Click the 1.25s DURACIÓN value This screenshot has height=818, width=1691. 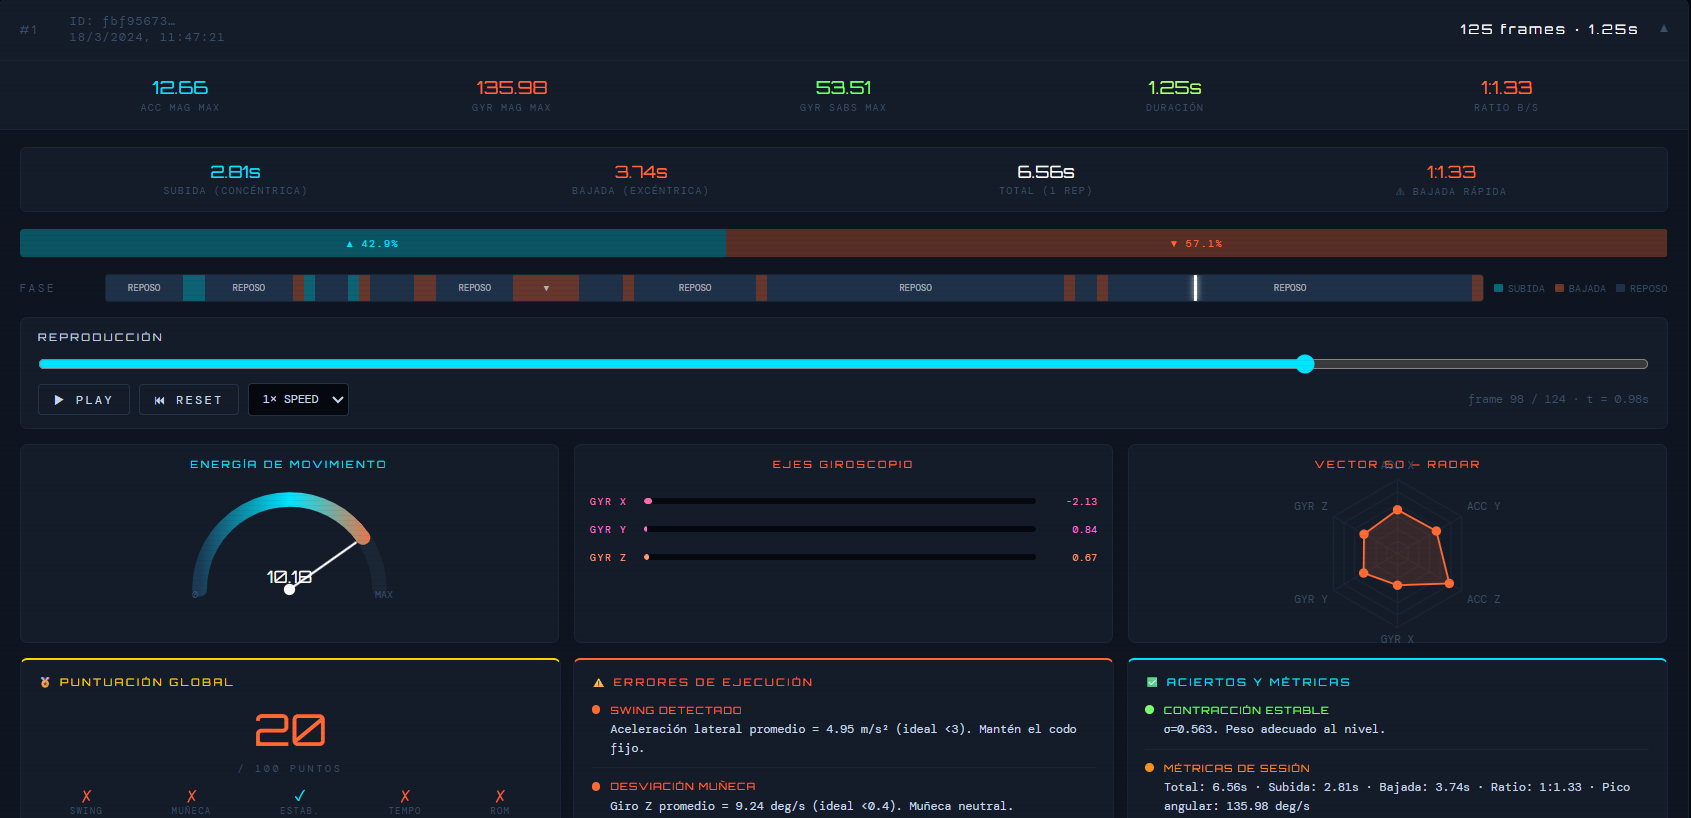click(x=1175, y=88)
